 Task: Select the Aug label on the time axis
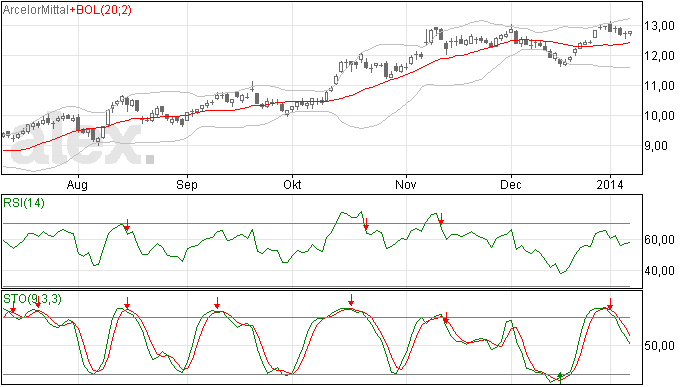77,185
